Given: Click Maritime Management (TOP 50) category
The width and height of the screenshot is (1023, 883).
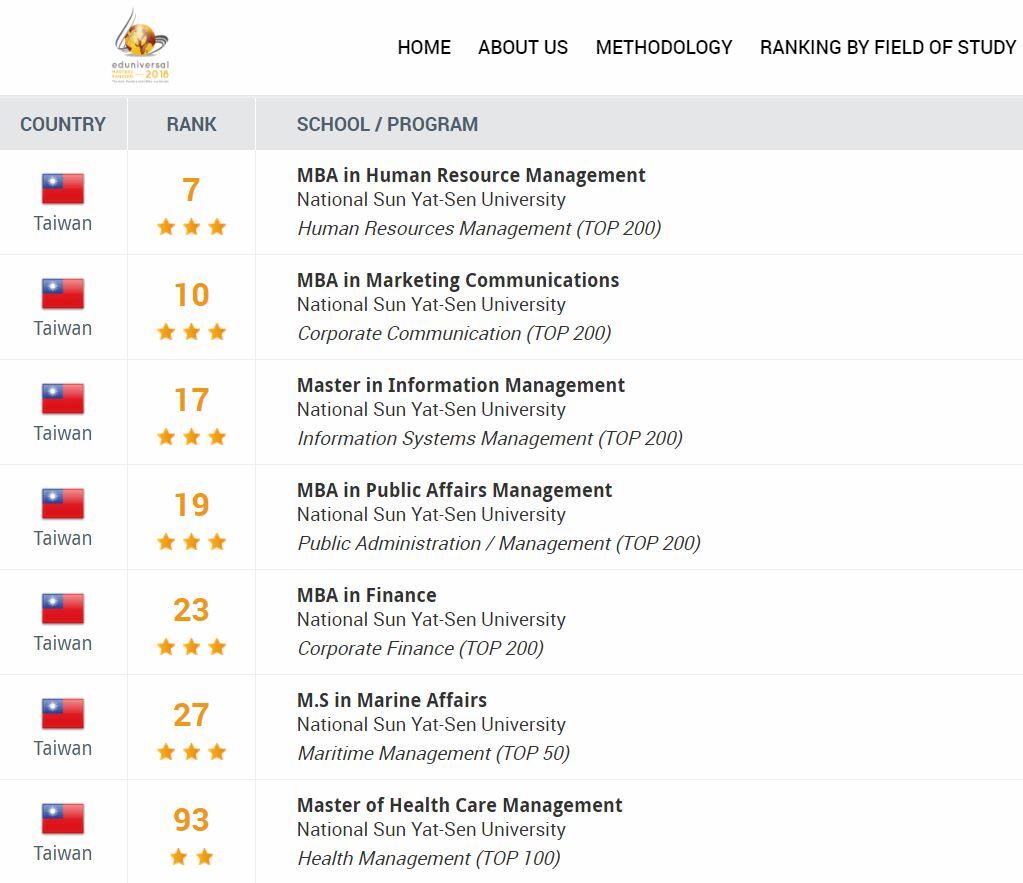Looking at the screenshot, I should tap(433, 754).
